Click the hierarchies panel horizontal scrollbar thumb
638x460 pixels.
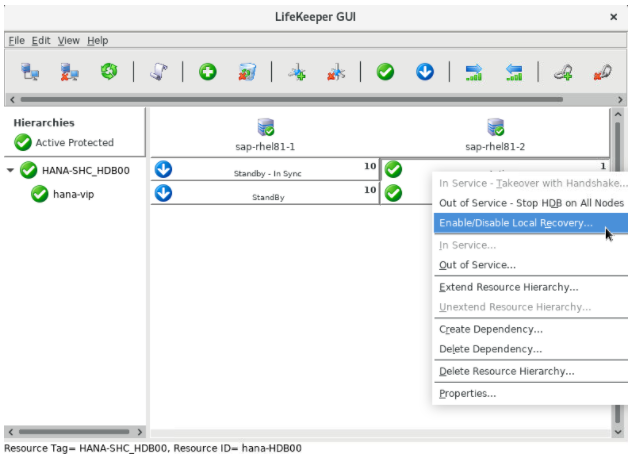(x=74, y=432)
